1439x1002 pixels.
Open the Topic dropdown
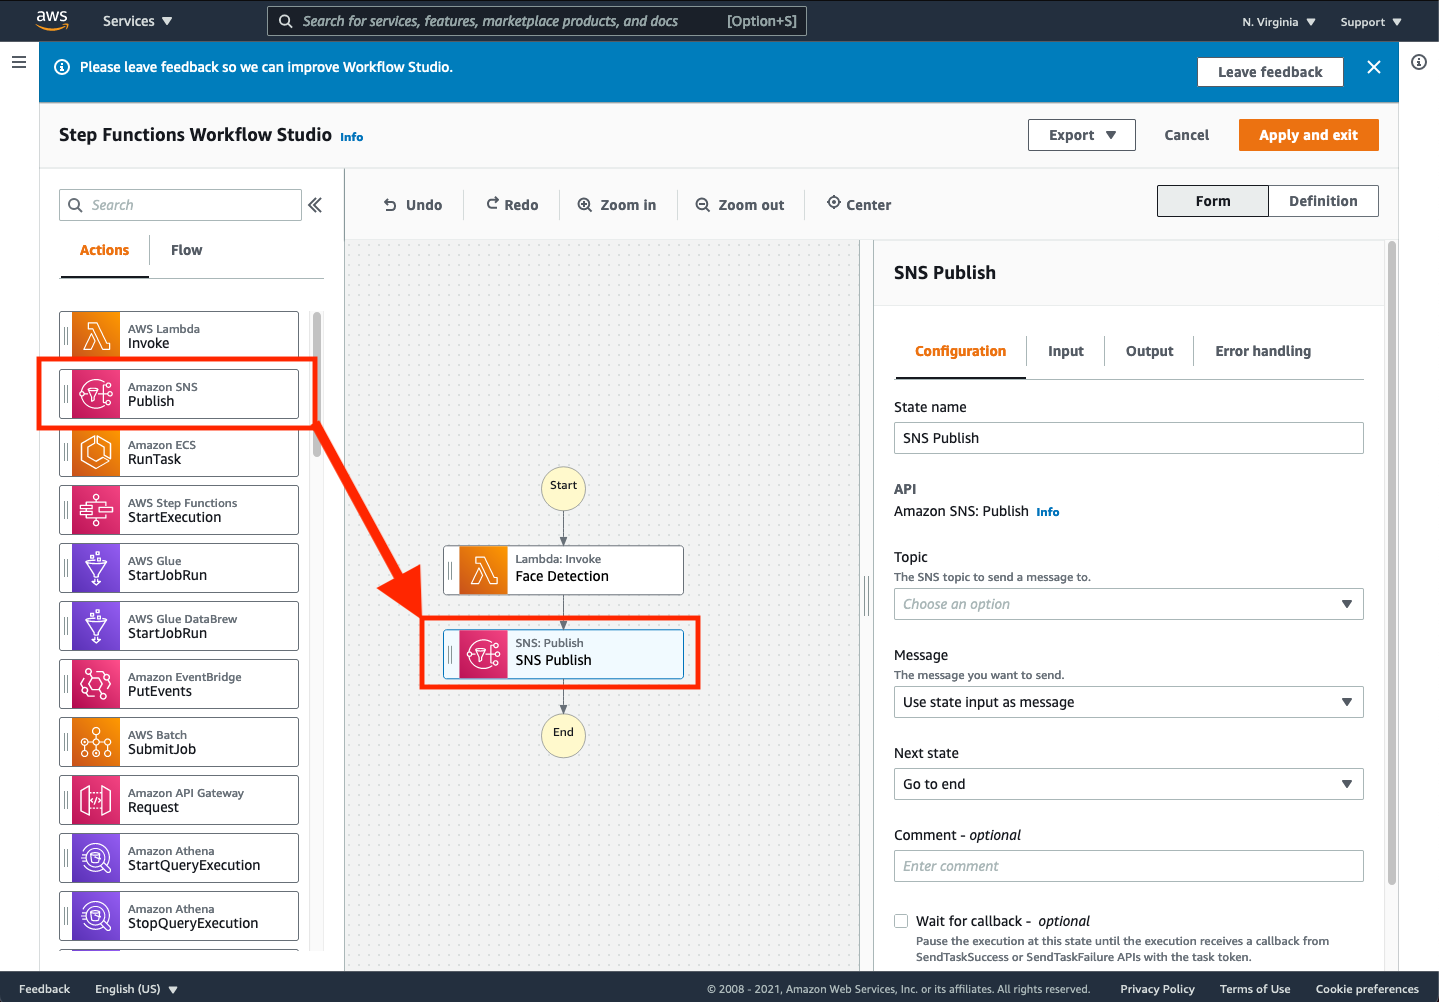point(1128,604)
